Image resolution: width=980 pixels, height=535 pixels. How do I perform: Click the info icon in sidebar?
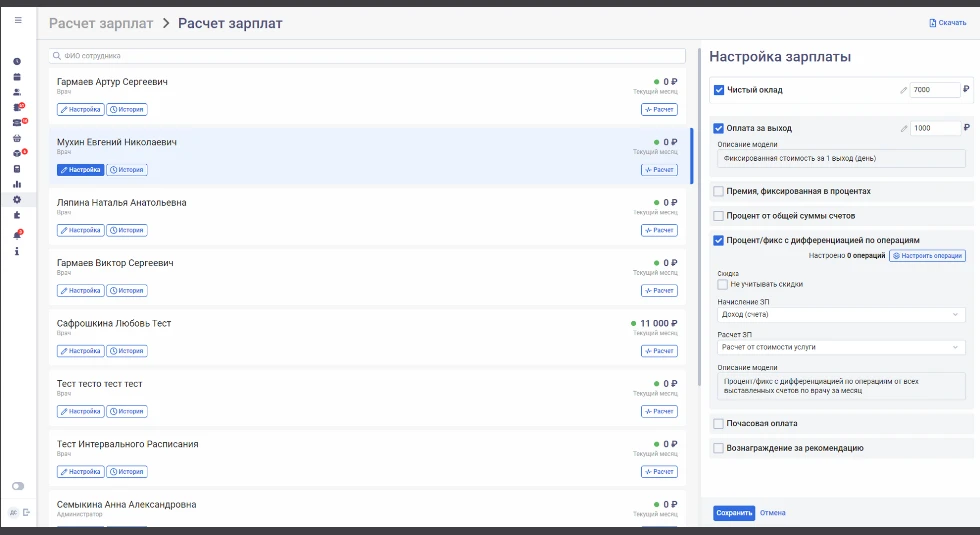(x=17, y=251)
